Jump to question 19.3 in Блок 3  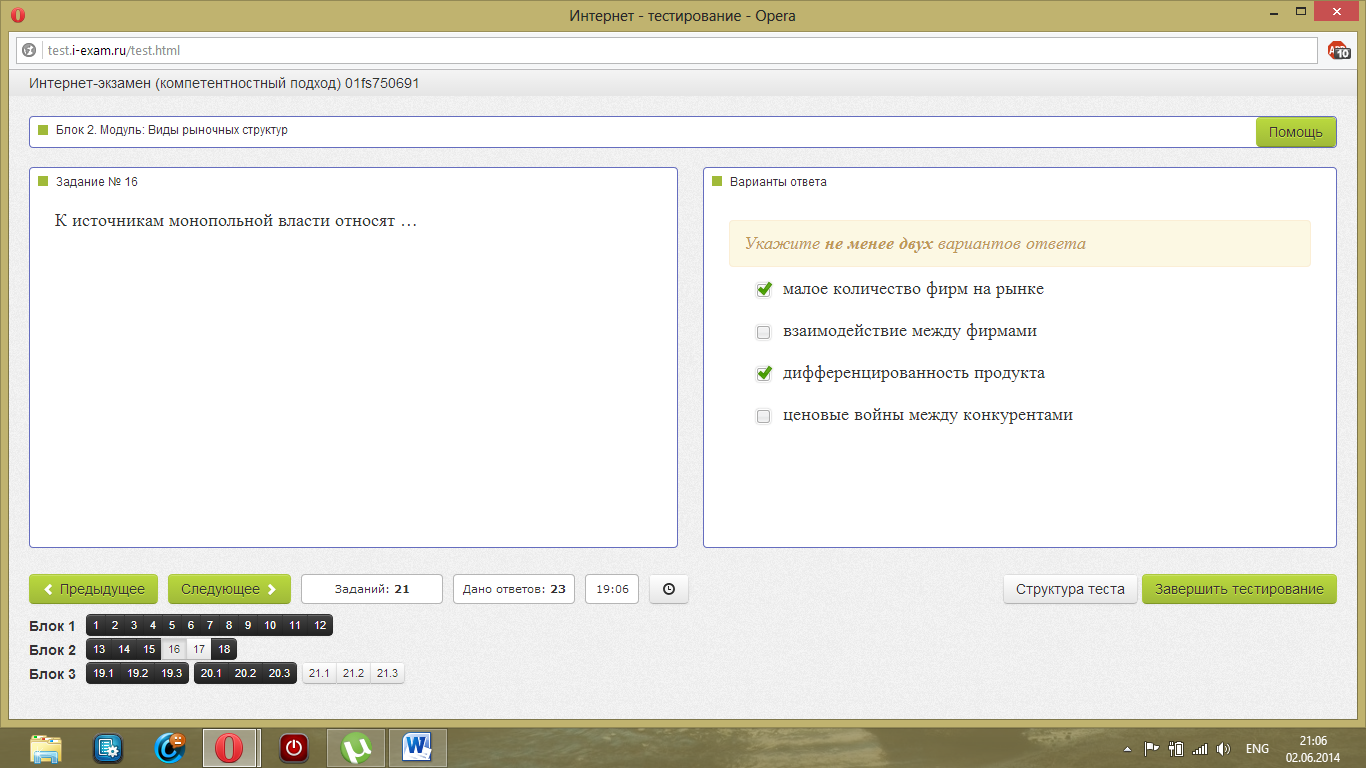[x=172, y=673]
